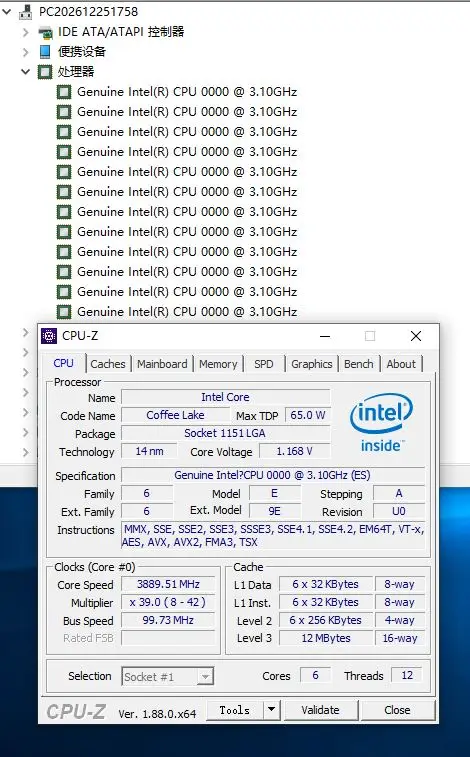470x757 pixels.
Task: Click the empty Rated FSB field
Action: tap(168, 638)
